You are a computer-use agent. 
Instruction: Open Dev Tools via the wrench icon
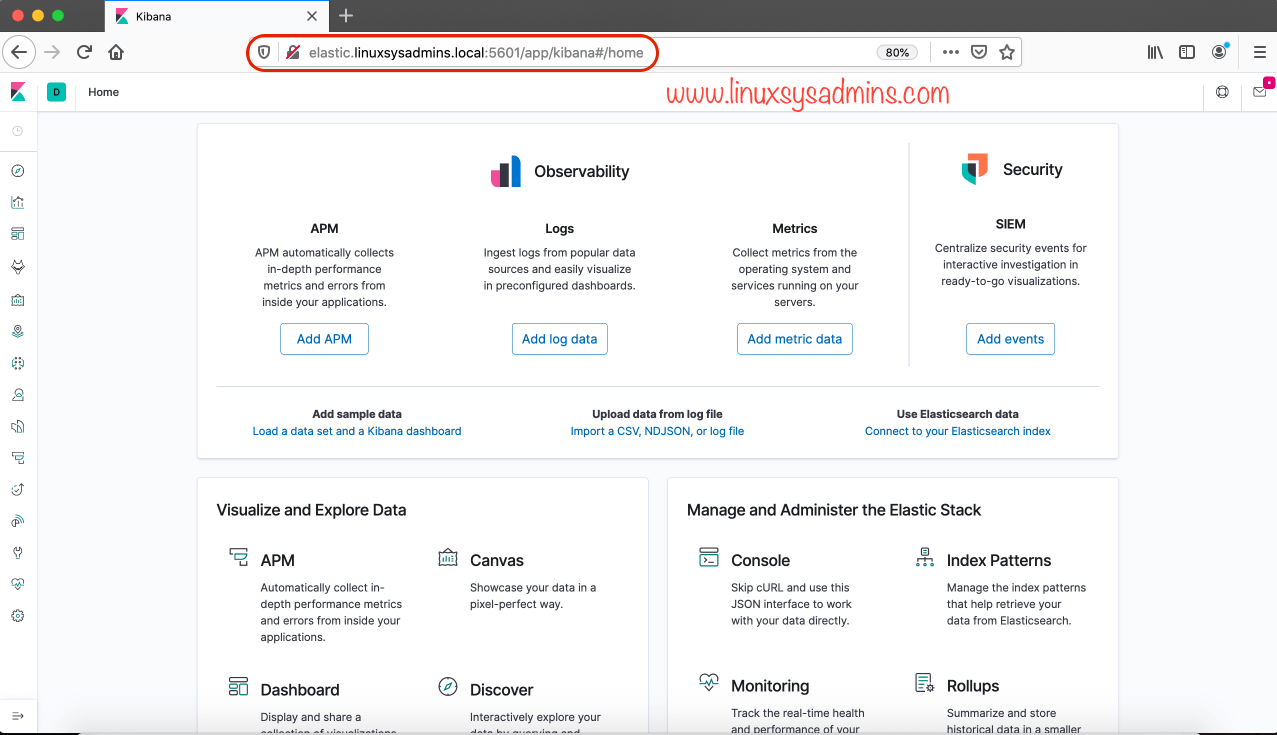click(17, 551)
